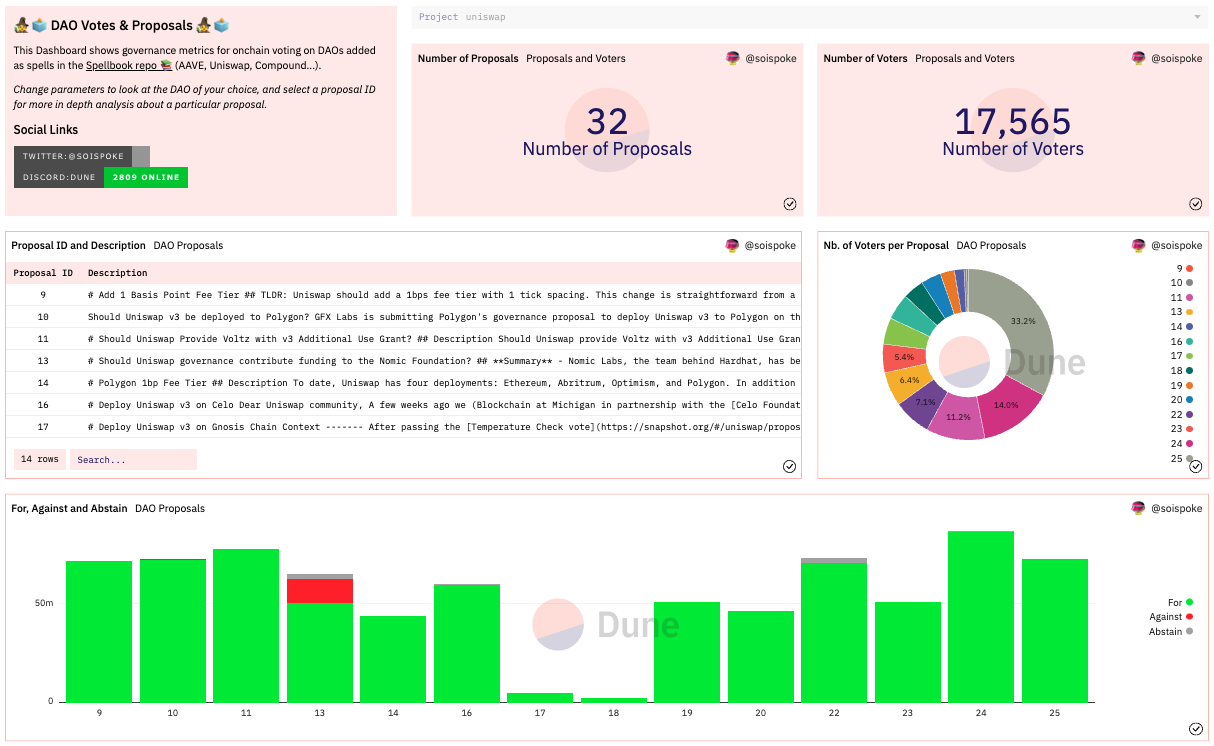This screenshot has width=1214, height=746.
Task: Click checkmark icon in For, Against and Abstain panel
Action: pyautogui.click(x=1196, y=729)
